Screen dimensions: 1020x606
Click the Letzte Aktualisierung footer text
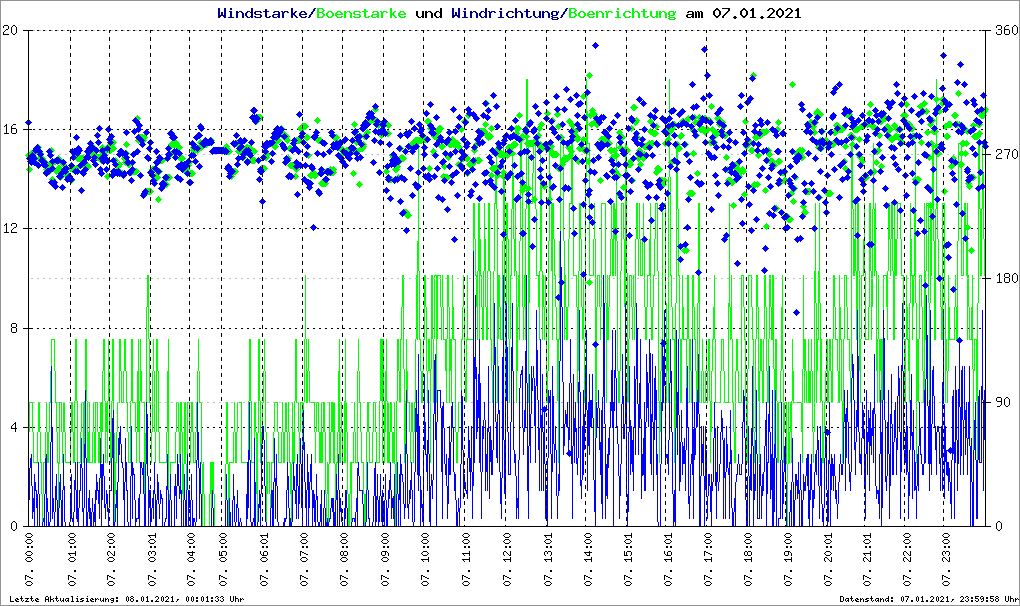pos(125,599)
